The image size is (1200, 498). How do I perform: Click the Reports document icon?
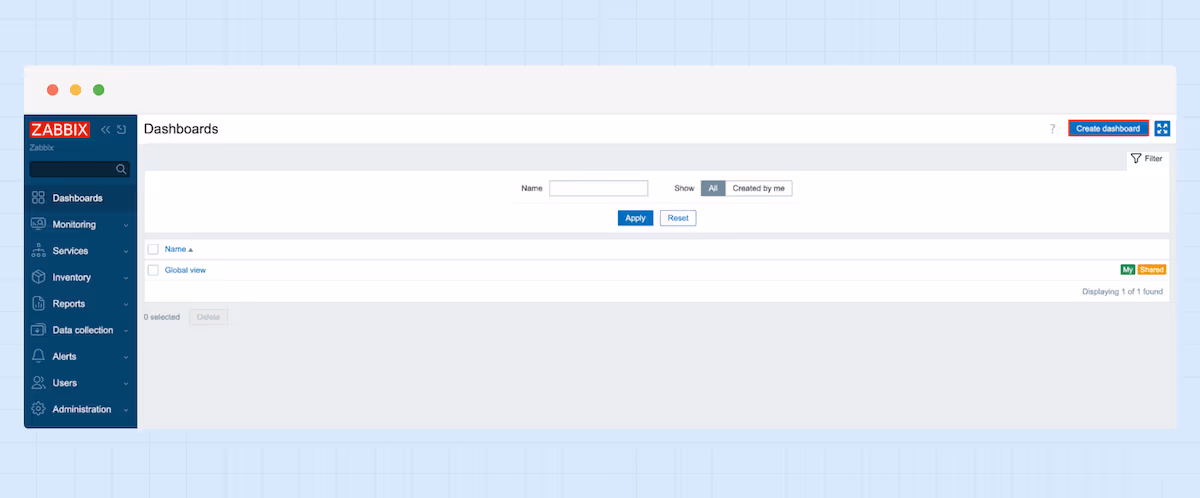click(x=38, y=303)
